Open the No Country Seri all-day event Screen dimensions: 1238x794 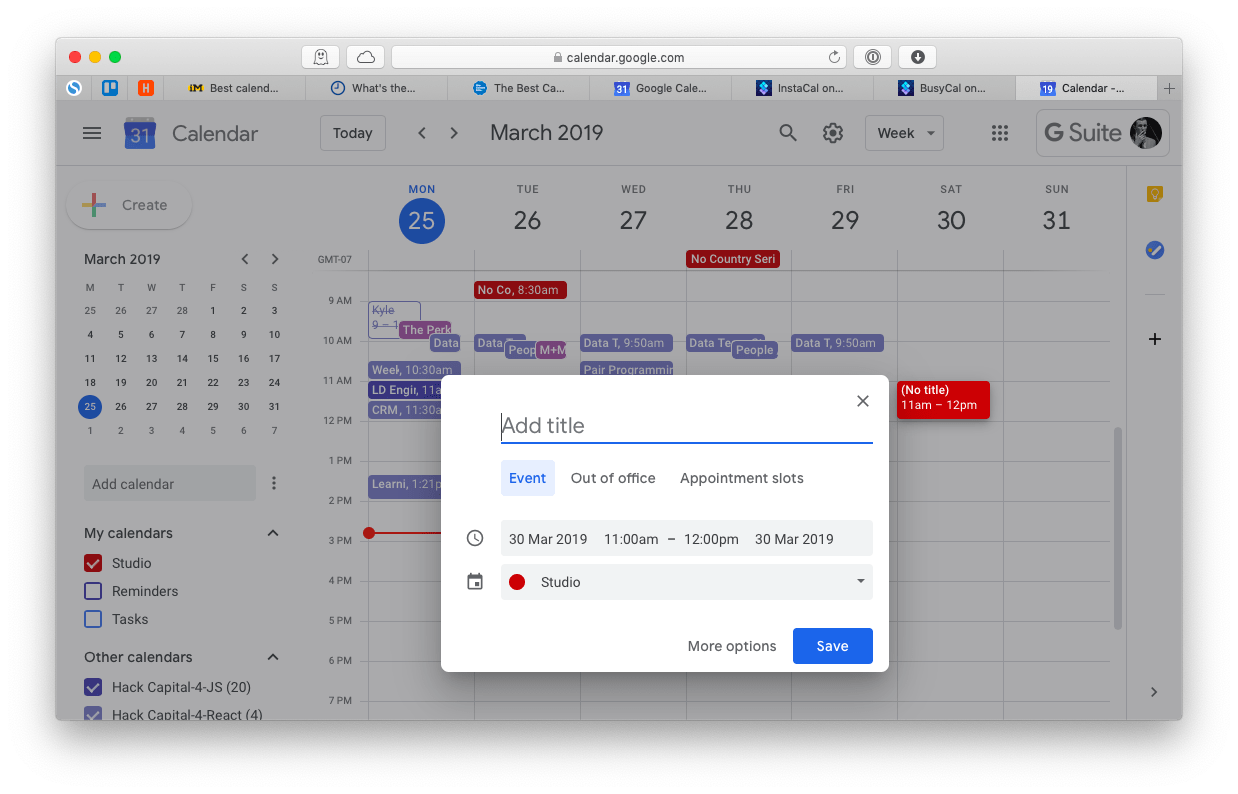733,259
